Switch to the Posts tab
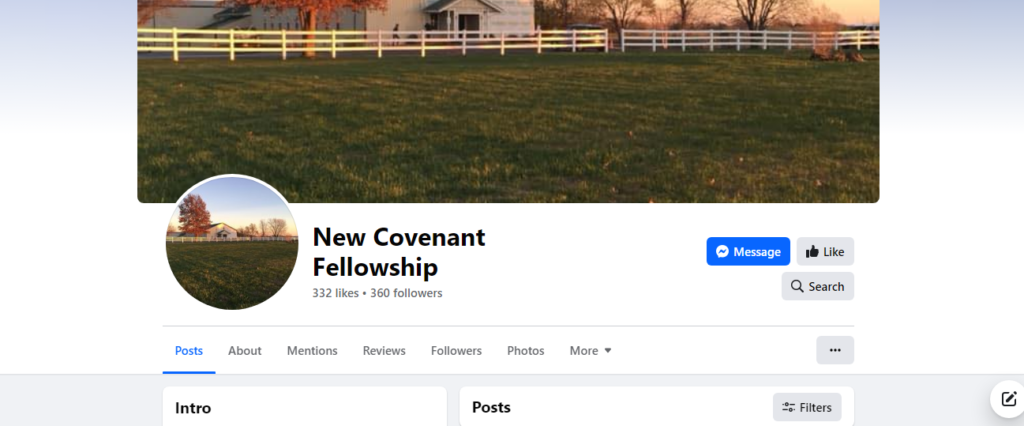 (x=189, y=351)
